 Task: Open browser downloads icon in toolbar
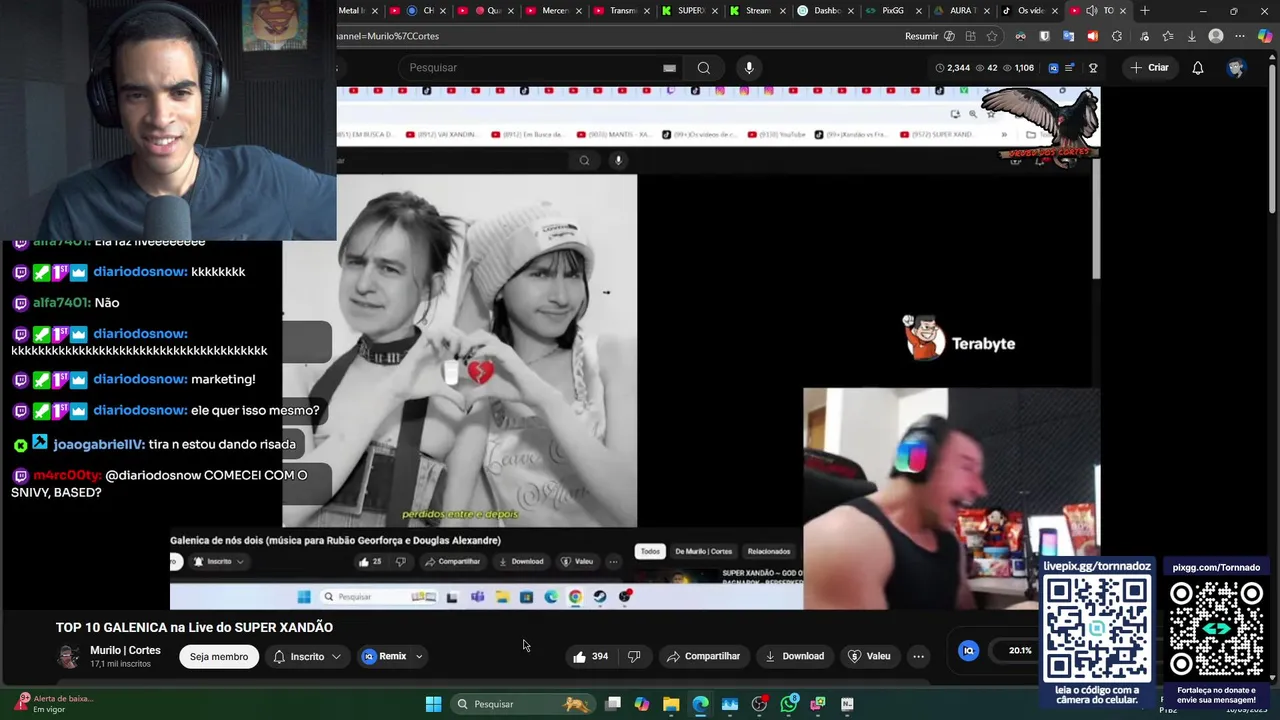tap(1191, 36)
